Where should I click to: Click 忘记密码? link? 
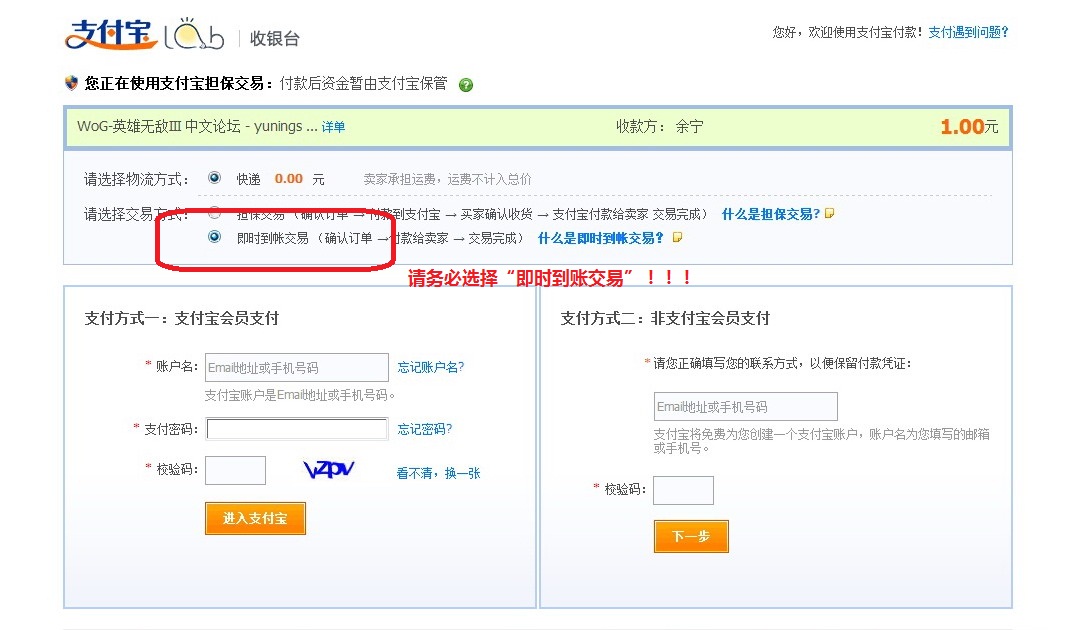pyautogui.click(x=425, y=430)
